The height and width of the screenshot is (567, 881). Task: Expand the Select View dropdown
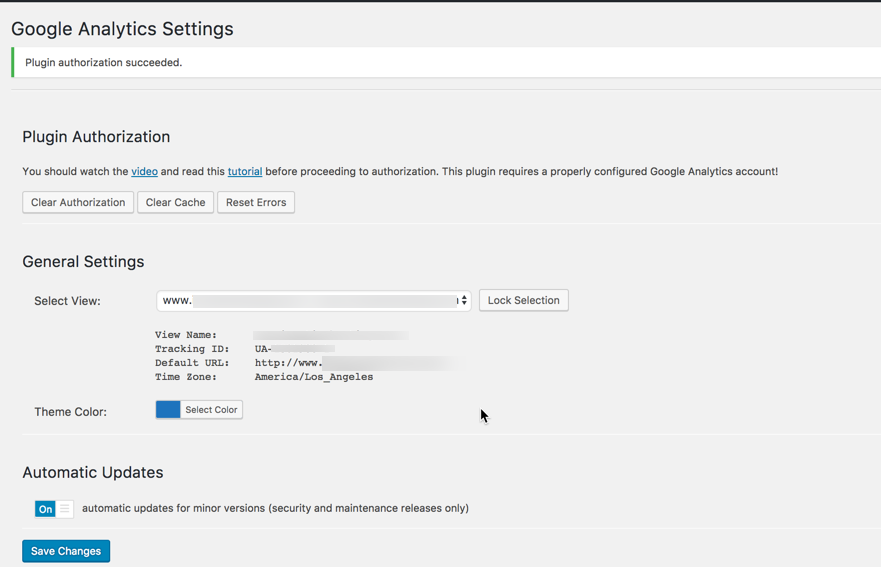tap(313, 300)
